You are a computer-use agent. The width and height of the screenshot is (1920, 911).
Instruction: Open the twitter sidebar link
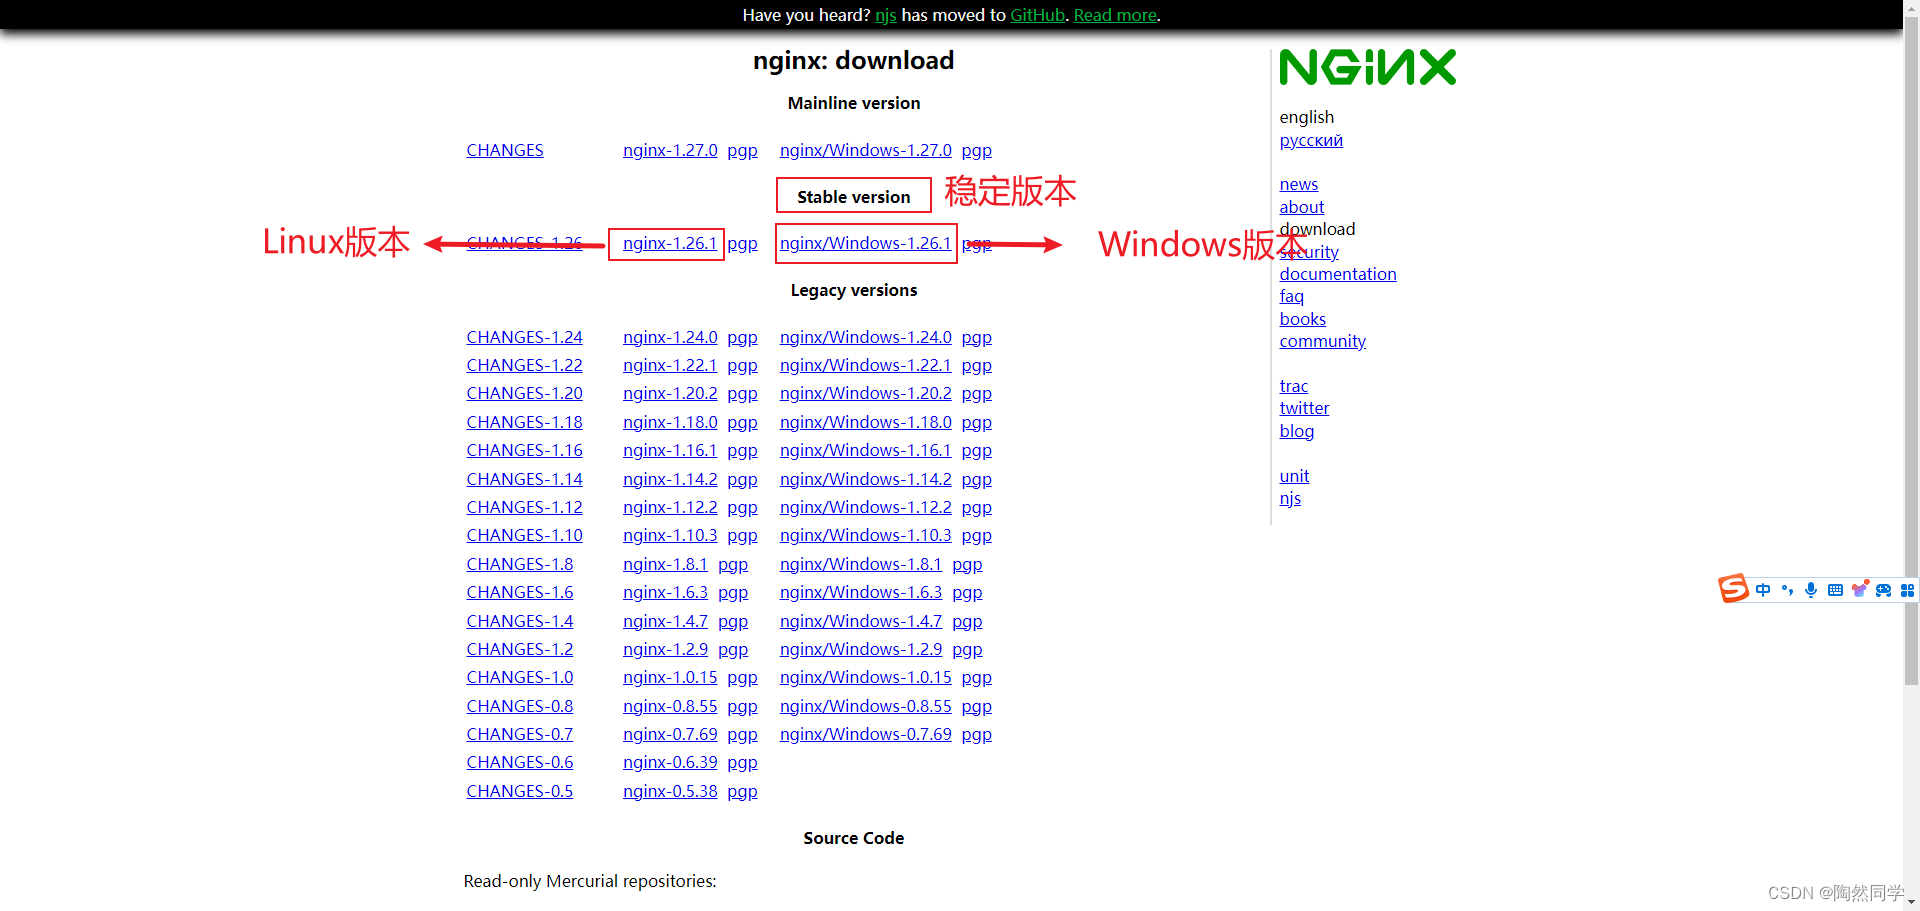pos(1304,408)
